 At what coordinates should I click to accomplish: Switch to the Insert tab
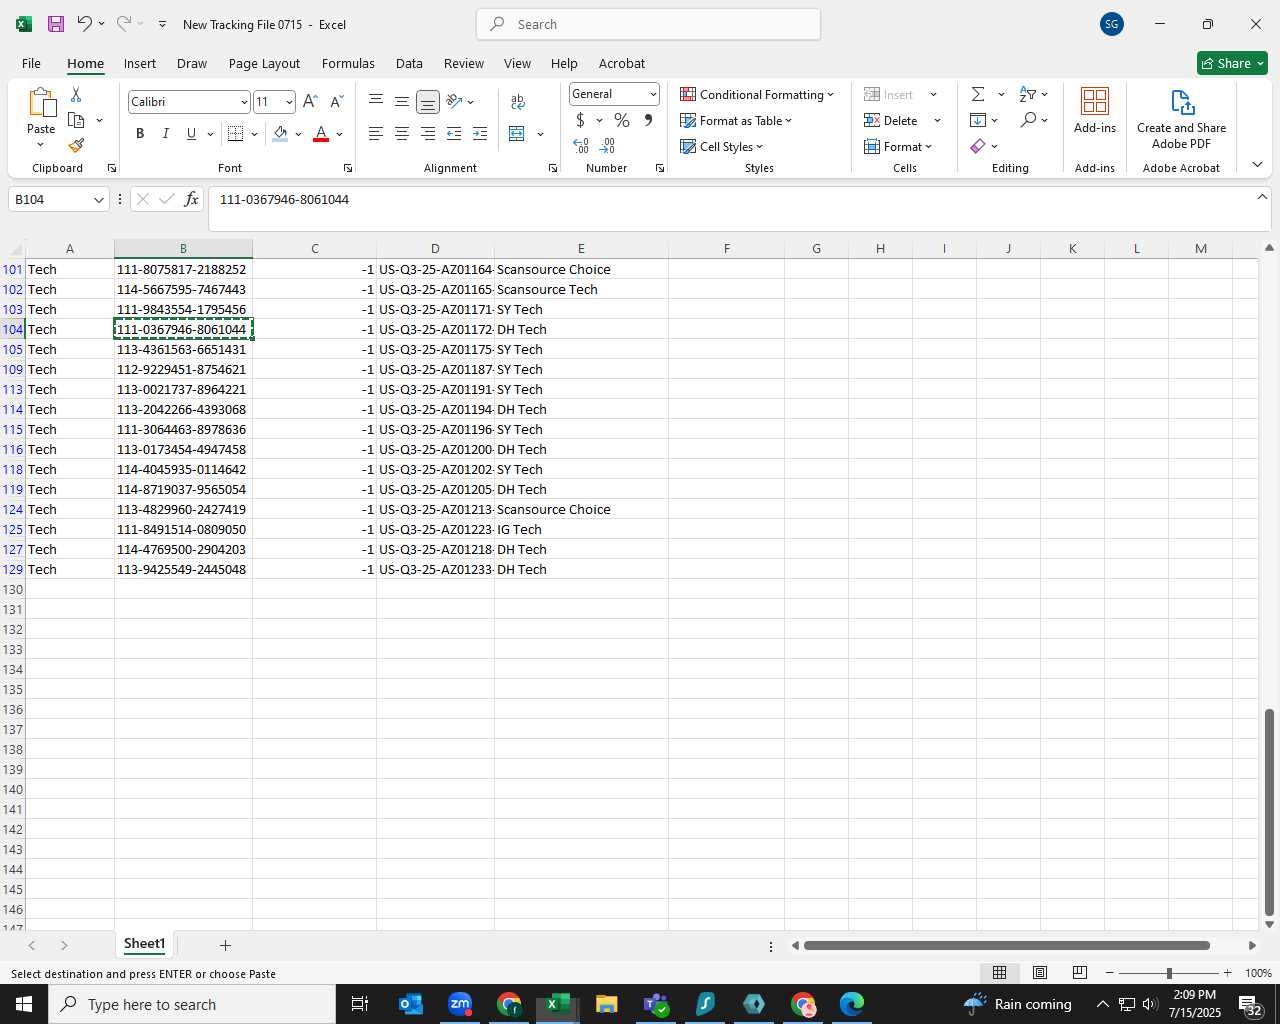click(x=140, y=63)
